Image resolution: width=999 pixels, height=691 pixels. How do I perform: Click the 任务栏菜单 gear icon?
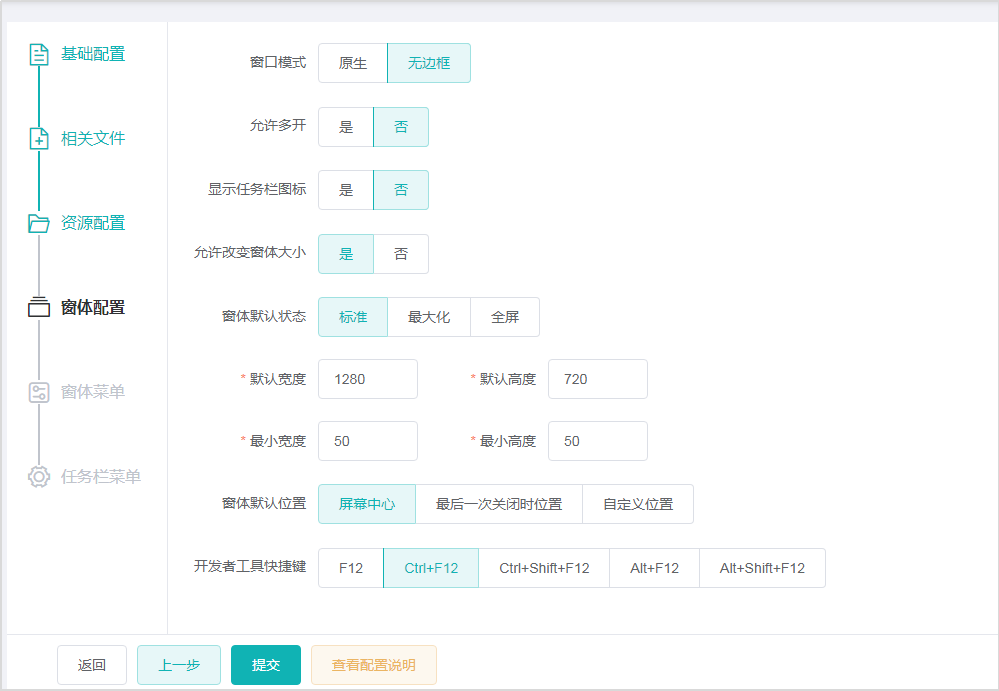coord(39,476)
